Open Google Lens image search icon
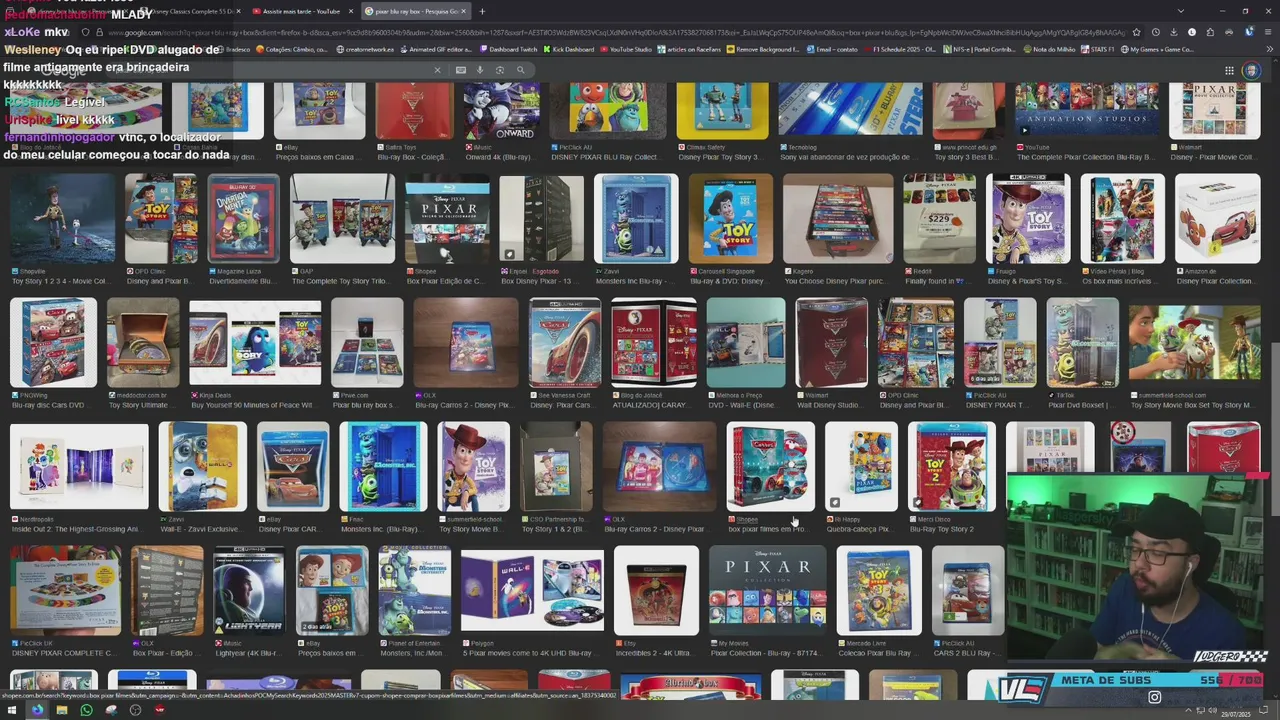 click(500, 70)
